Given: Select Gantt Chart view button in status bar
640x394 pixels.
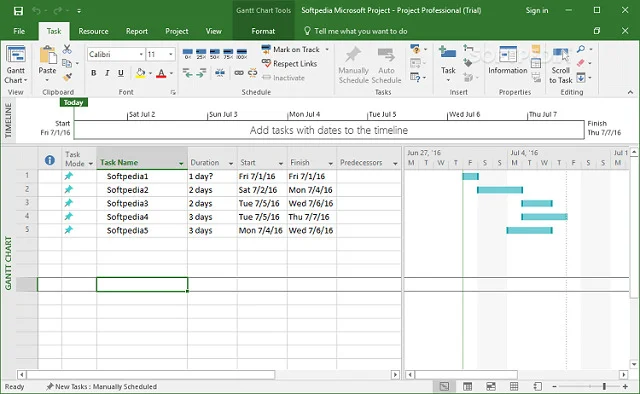Looking at the screenshot, I should tap(444, 386).
